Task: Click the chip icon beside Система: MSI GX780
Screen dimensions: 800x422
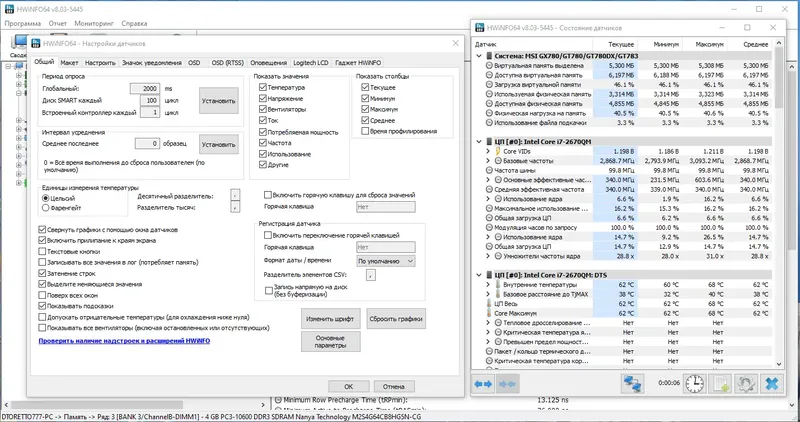Action: [x=490, y=56]
